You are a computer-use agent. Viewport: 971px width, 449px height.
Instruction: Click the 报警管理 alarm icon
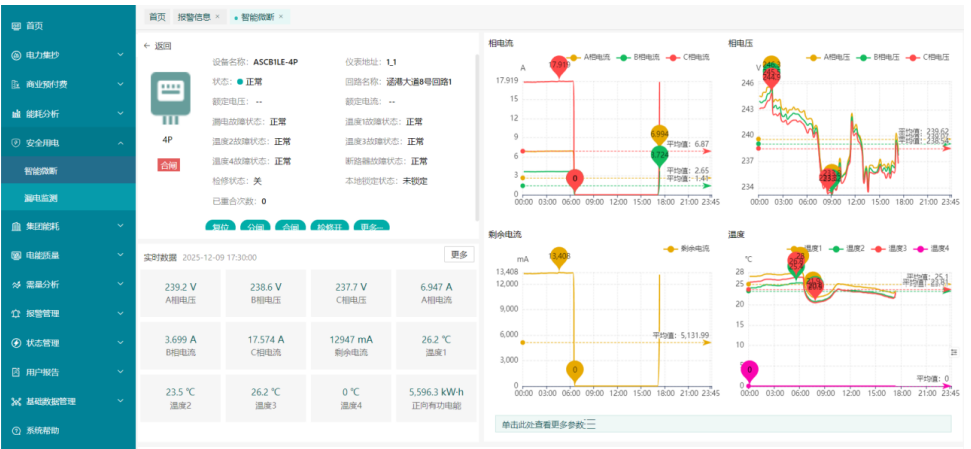click(15, 313)
